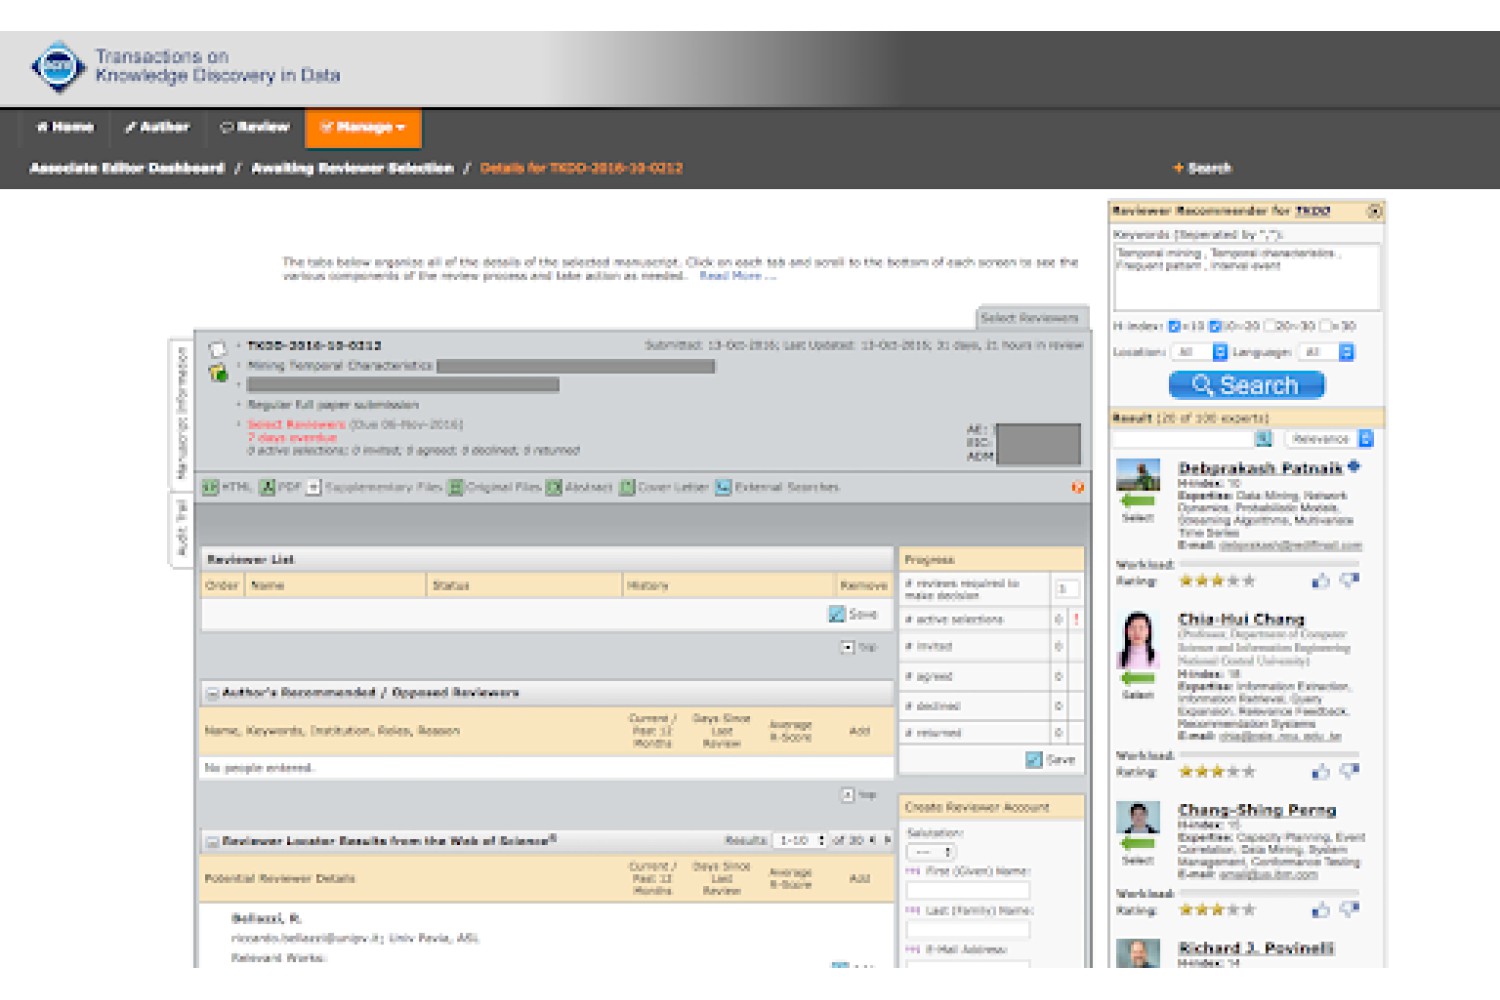Click Debprakash Patnaik photo thumbnail
1500x1000 pixels.
click(1138, 474)
